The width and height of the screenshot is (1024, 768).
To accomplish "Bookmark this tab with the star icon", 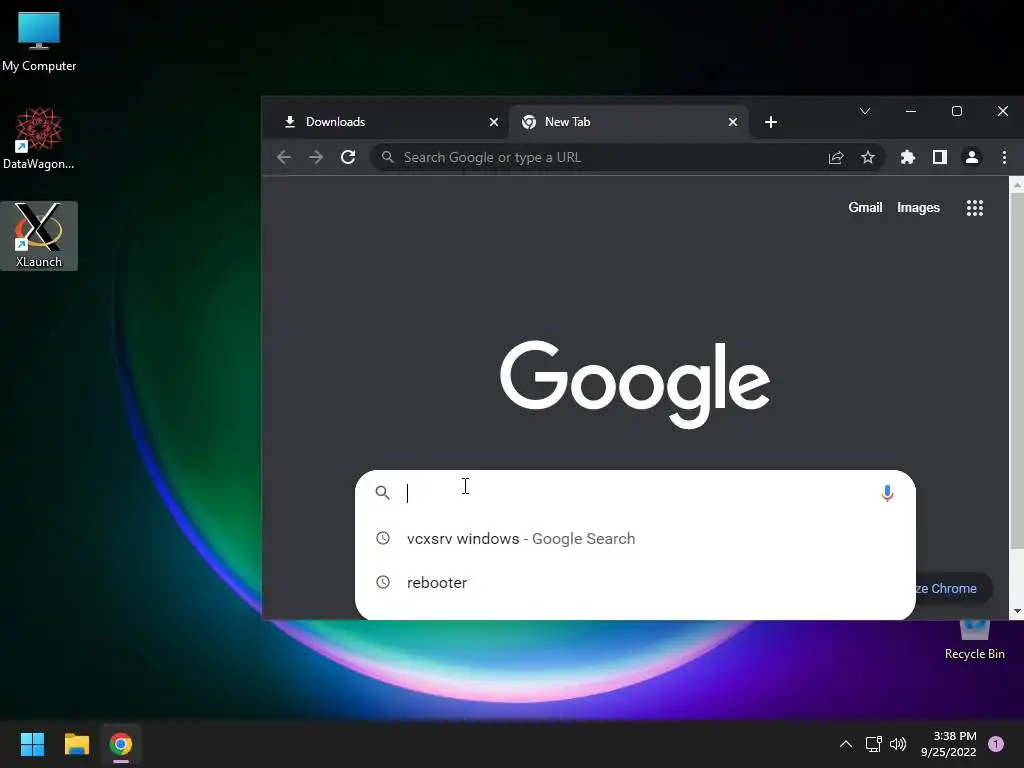I will (x=867, y=157).
